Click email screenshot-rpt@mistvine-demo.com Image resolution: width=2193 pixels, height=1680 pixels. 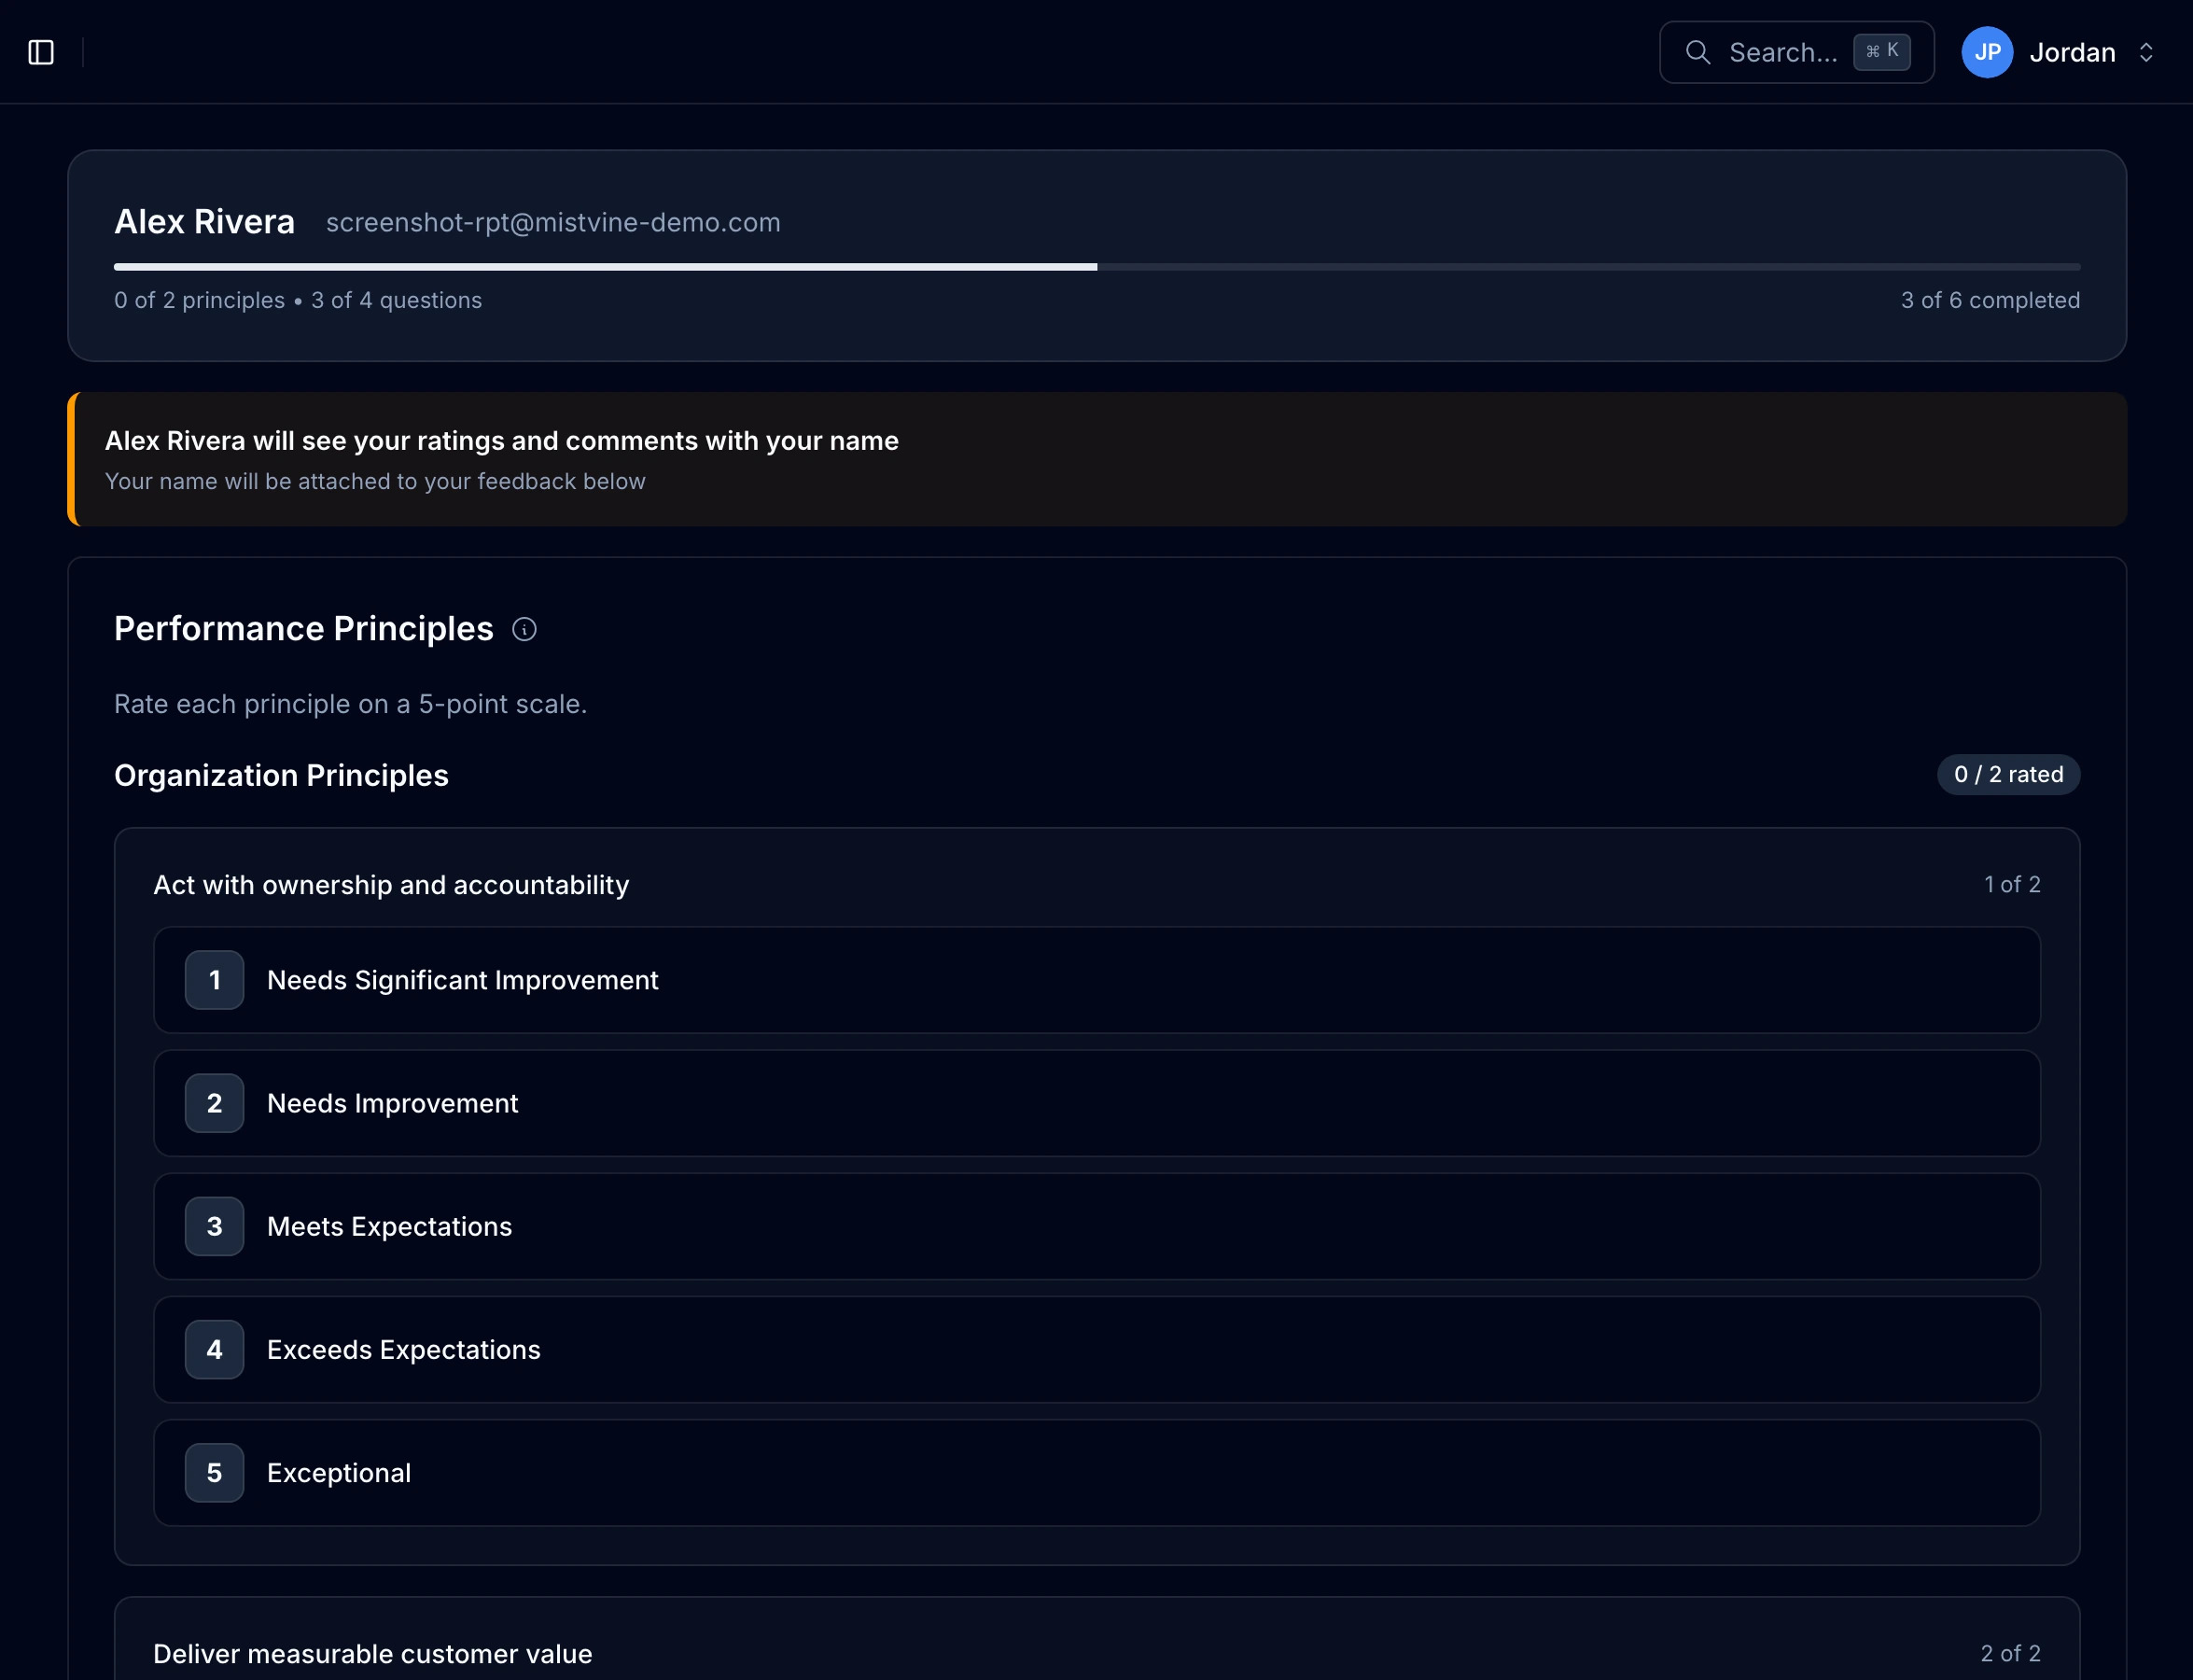[x=553, y=223]
